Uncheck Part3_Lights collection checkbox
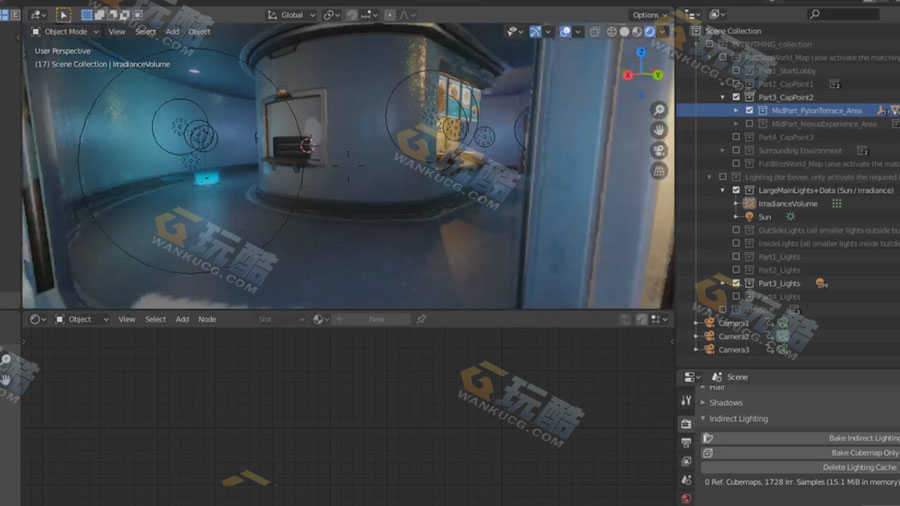The width and height of the screenshot is (900, 506). [736, 283]
